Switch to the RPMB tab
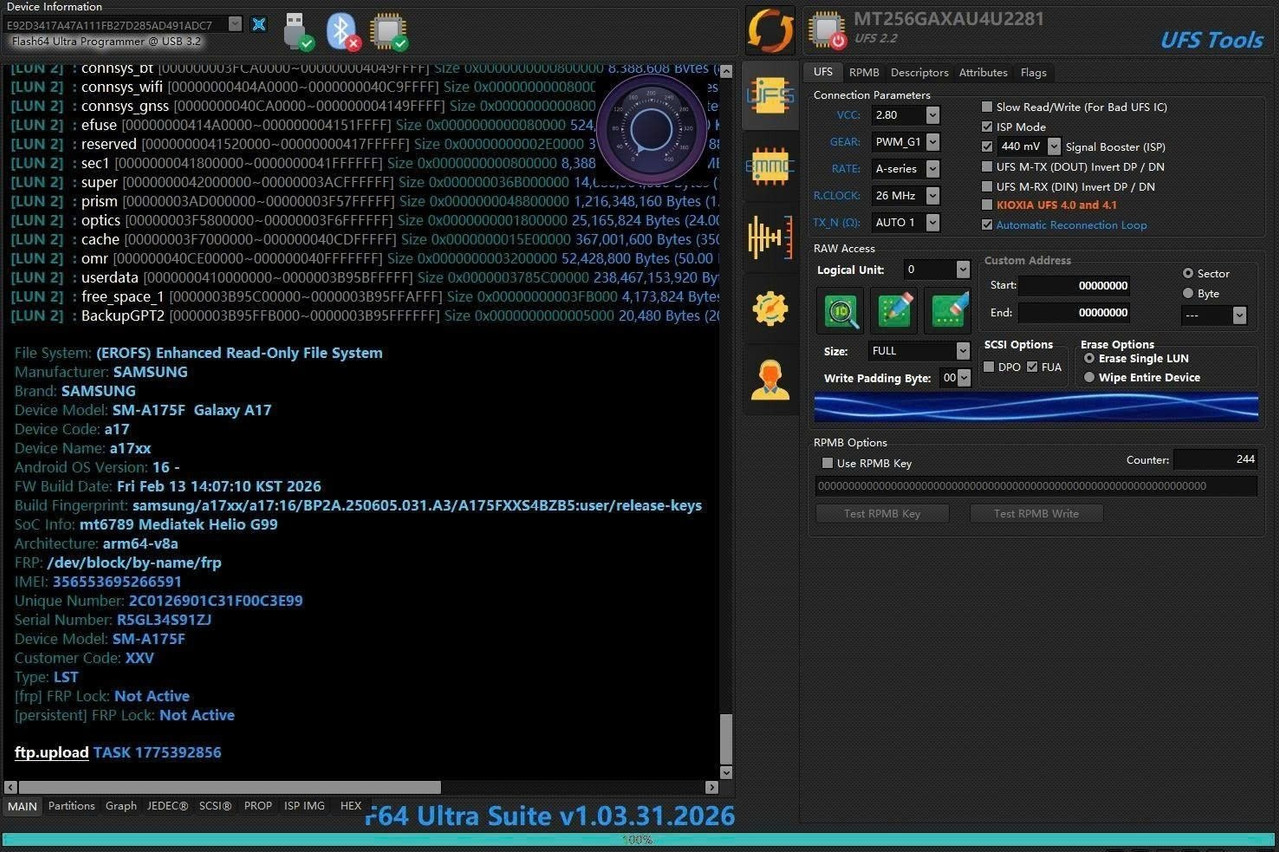The width and height of the screenshot is (1279, 852). point(864,72)
